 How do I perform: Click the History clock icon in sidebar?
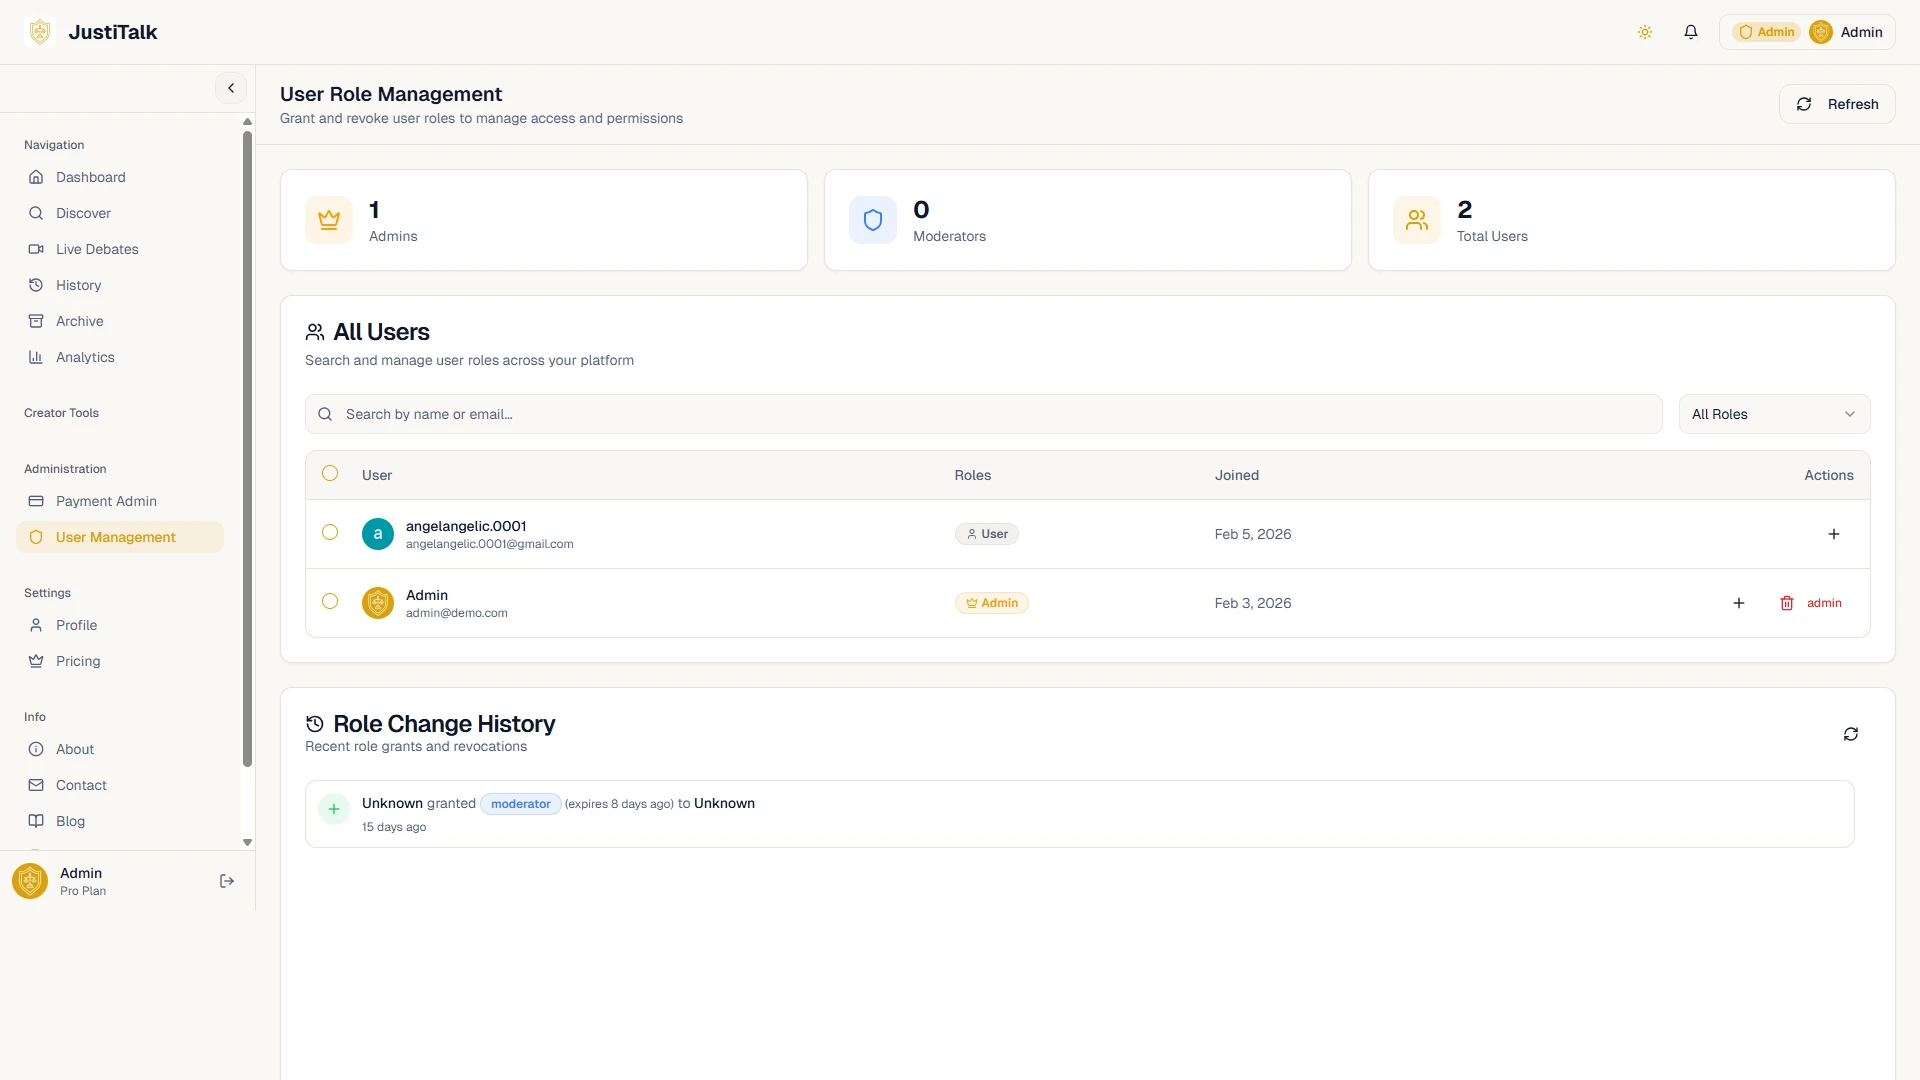pos(36,285)
